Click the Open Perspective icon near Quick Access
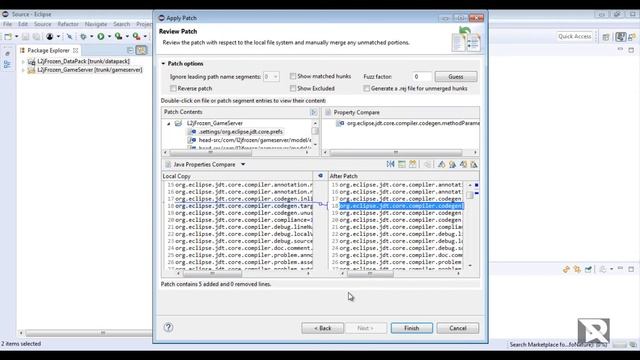This screenshot has width=640, height=360. (x=606, y=37)
